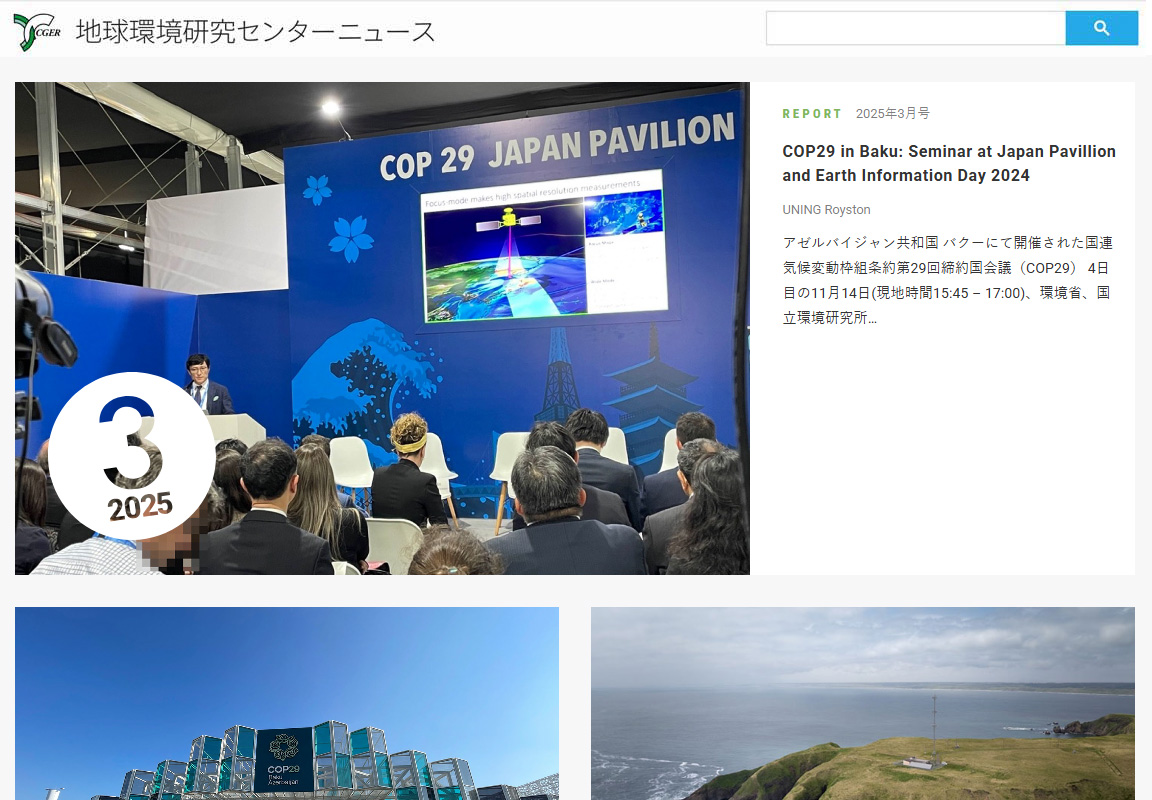Open the coastal cape monitoring station photo

pos(863,703)
